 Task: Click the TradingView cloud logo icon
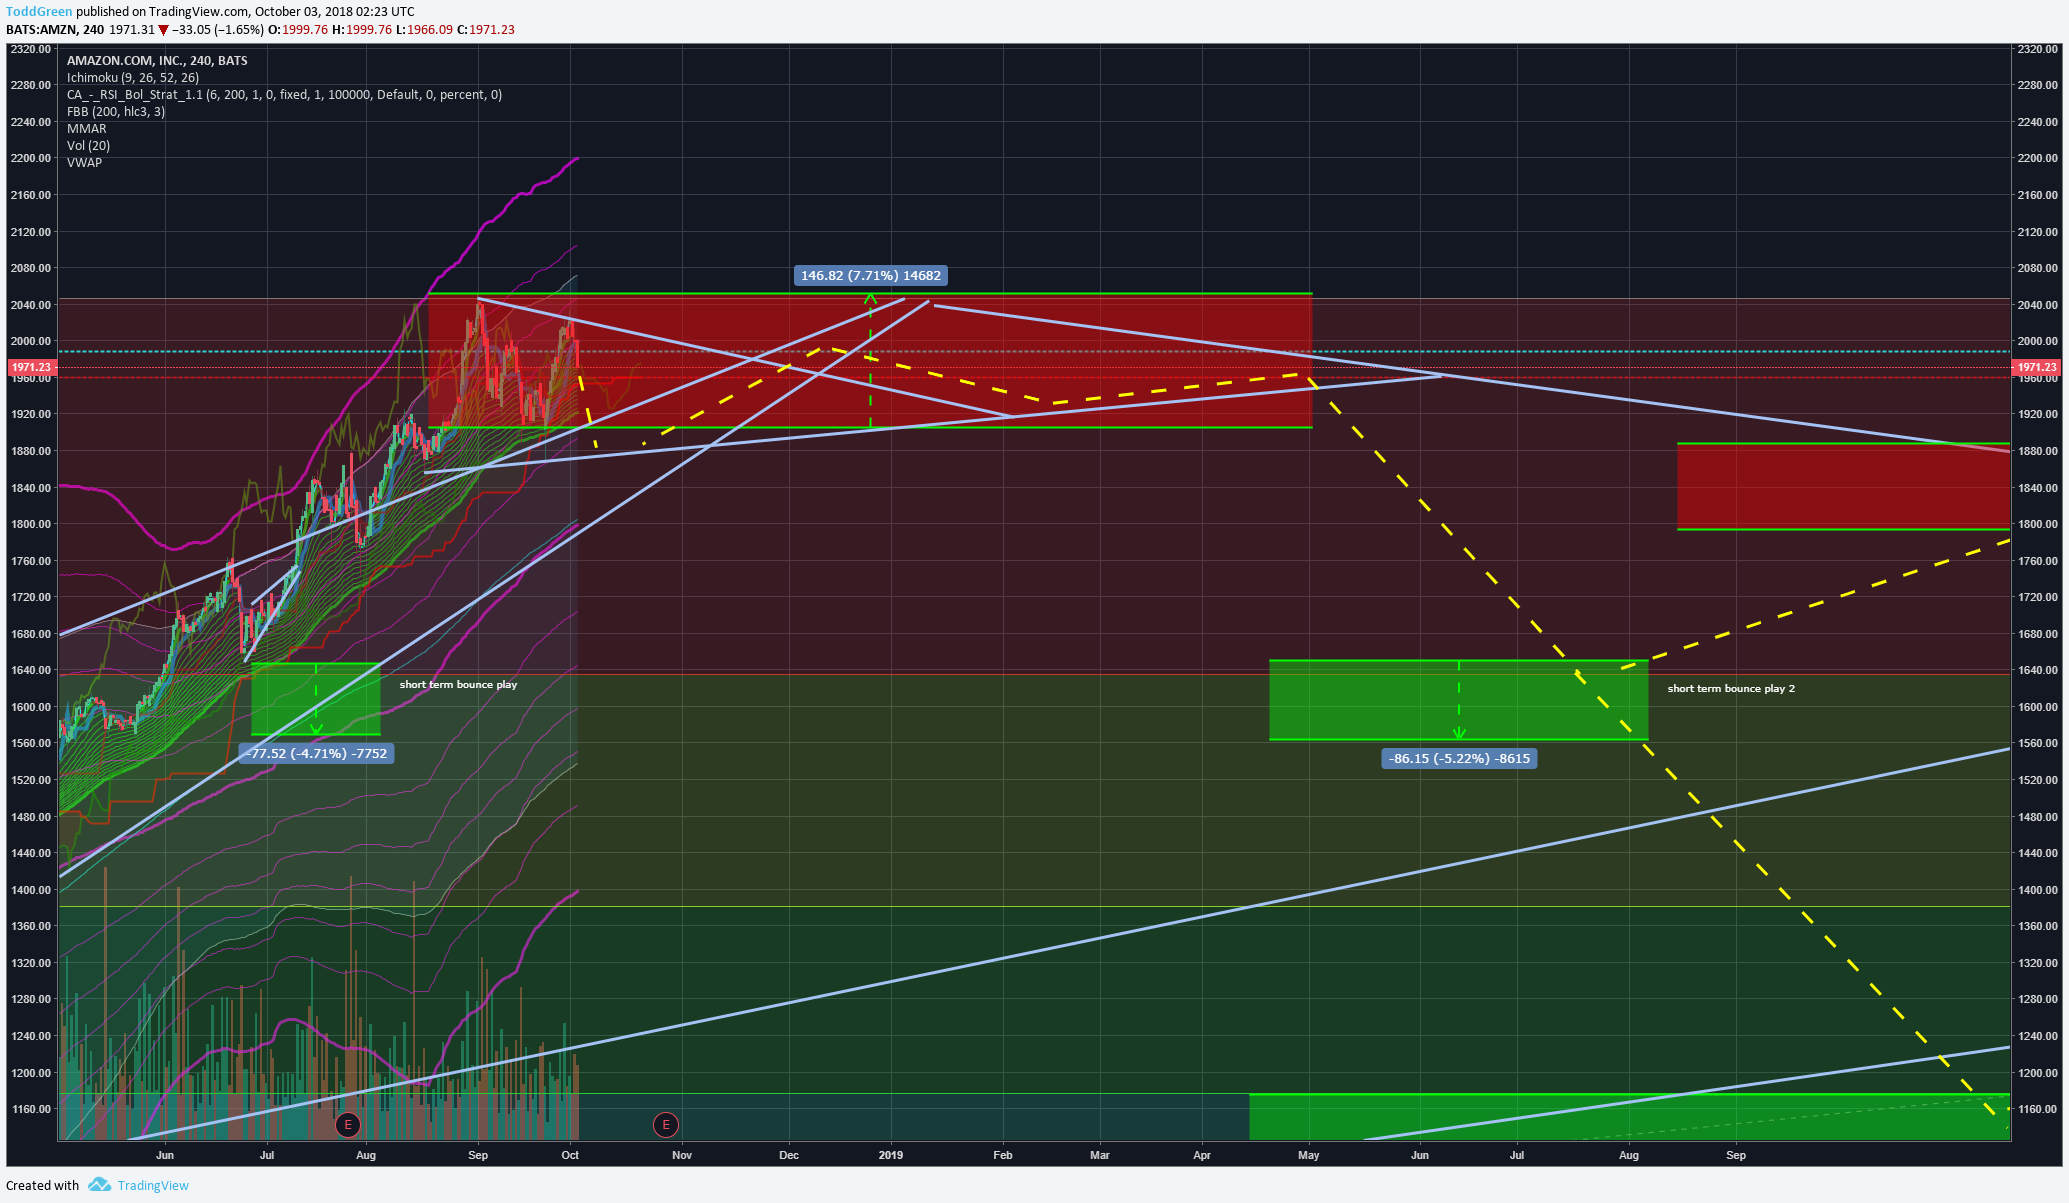99,1185
